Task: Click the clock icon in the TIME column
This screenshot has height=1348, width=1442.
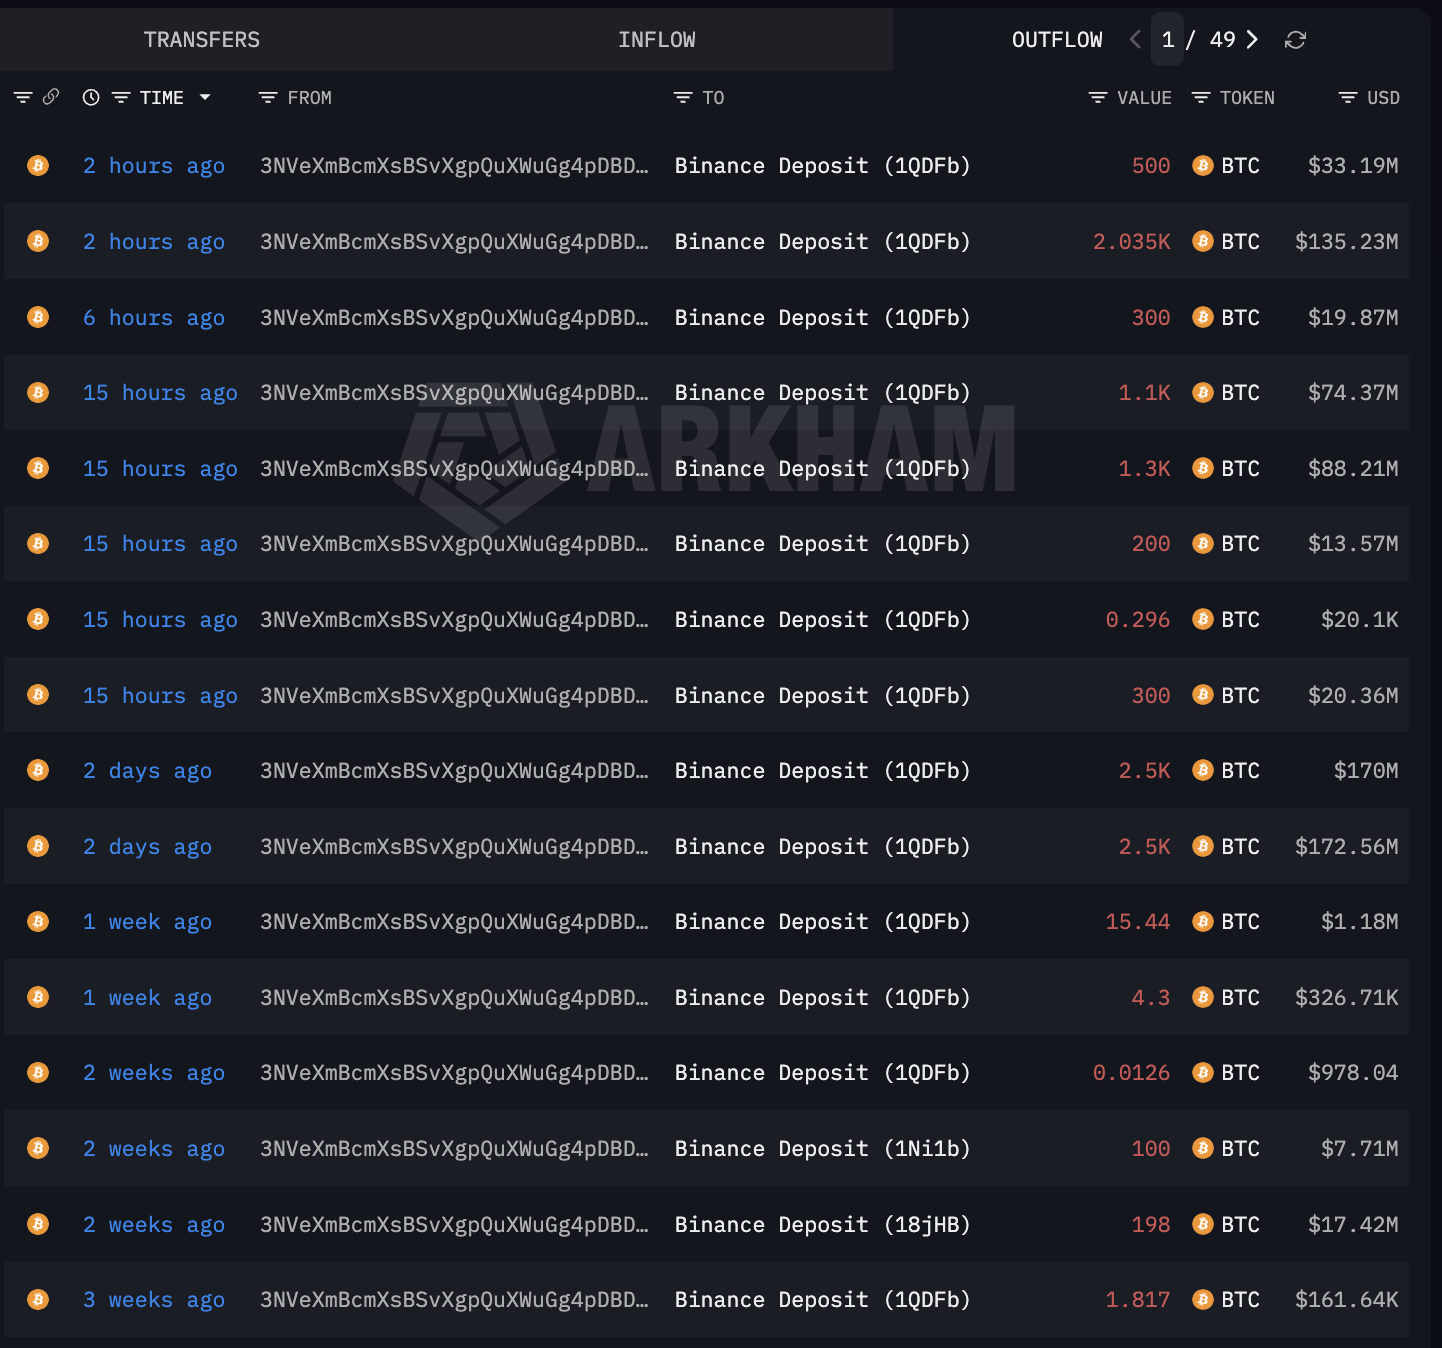Action: (x=91, y=97)
